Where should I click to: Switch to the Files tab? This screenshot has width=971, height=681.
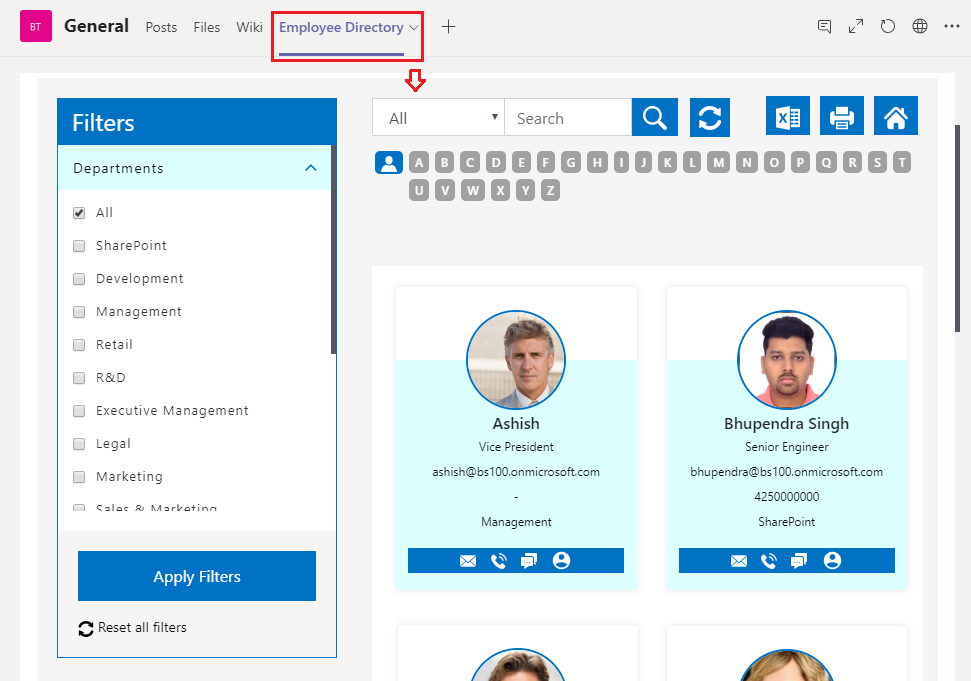[207, 27]
